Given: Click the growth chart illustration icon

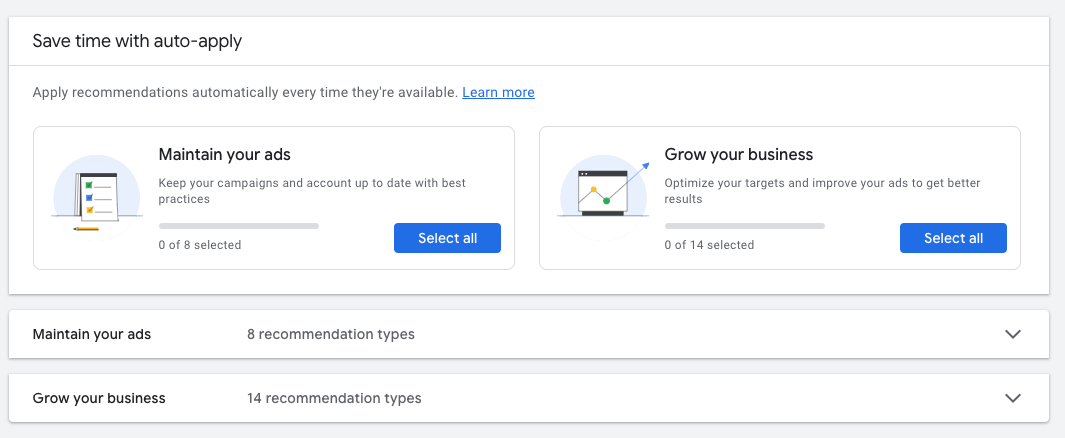Looking at the screenshot, I should tap(603, 190).
